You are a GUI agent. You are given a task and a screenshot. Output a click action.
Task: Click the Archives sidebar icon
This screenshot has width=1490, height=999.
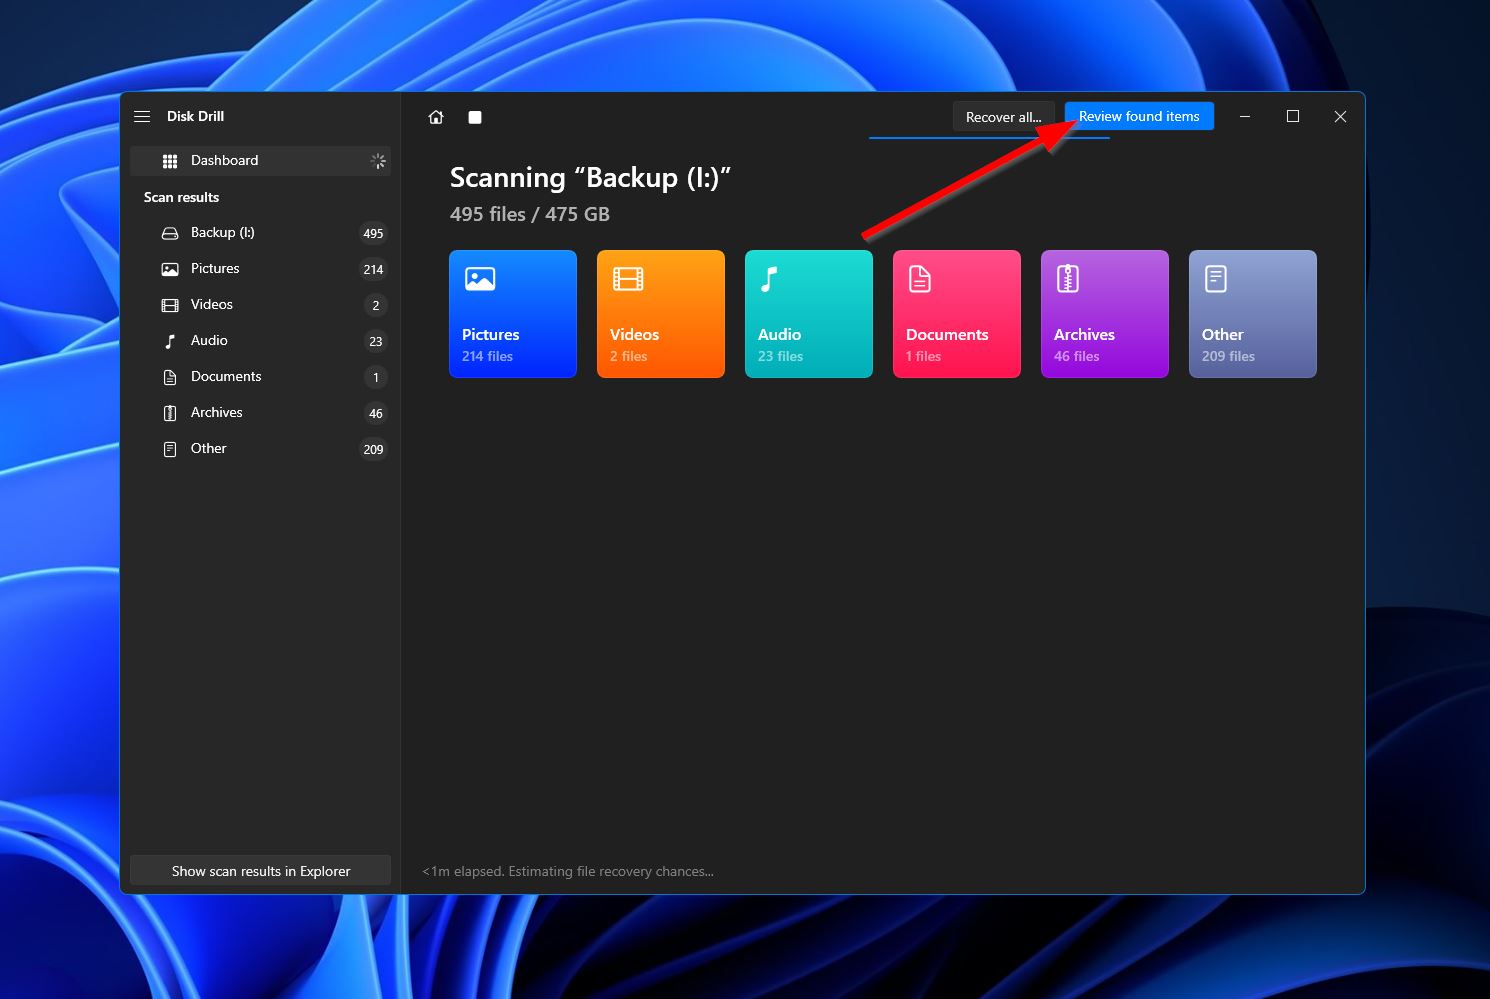170,413
